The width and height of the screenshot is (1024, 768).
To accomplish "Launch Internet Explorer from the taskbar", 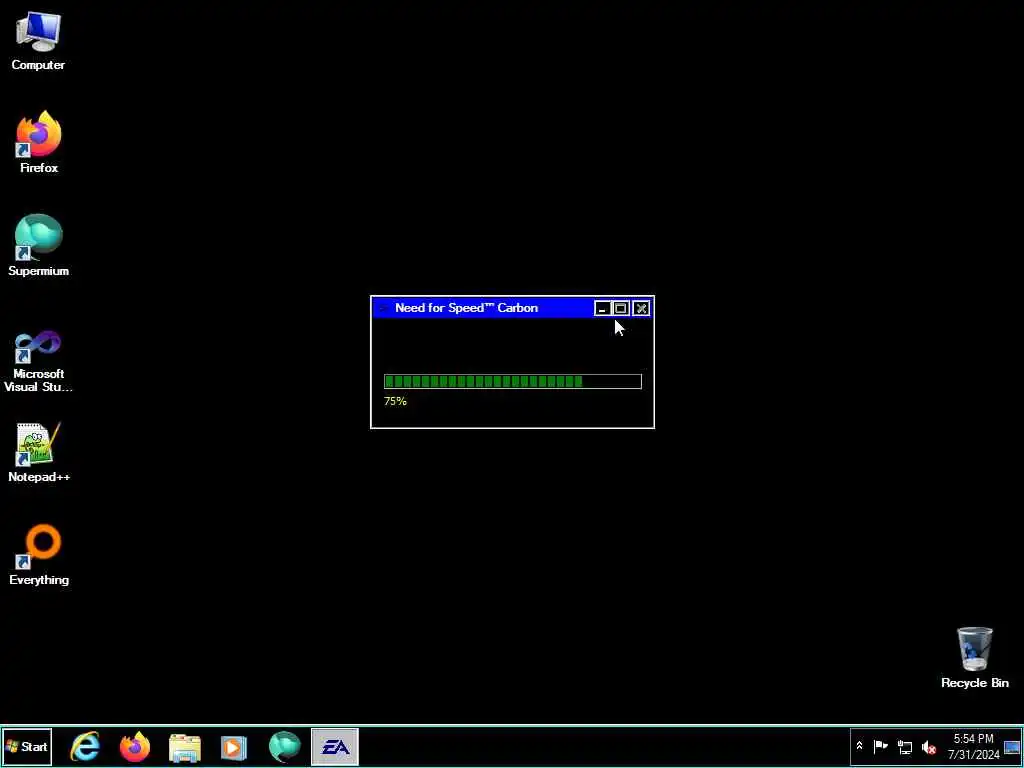I will pyautogui.click(x=86, y=746).
